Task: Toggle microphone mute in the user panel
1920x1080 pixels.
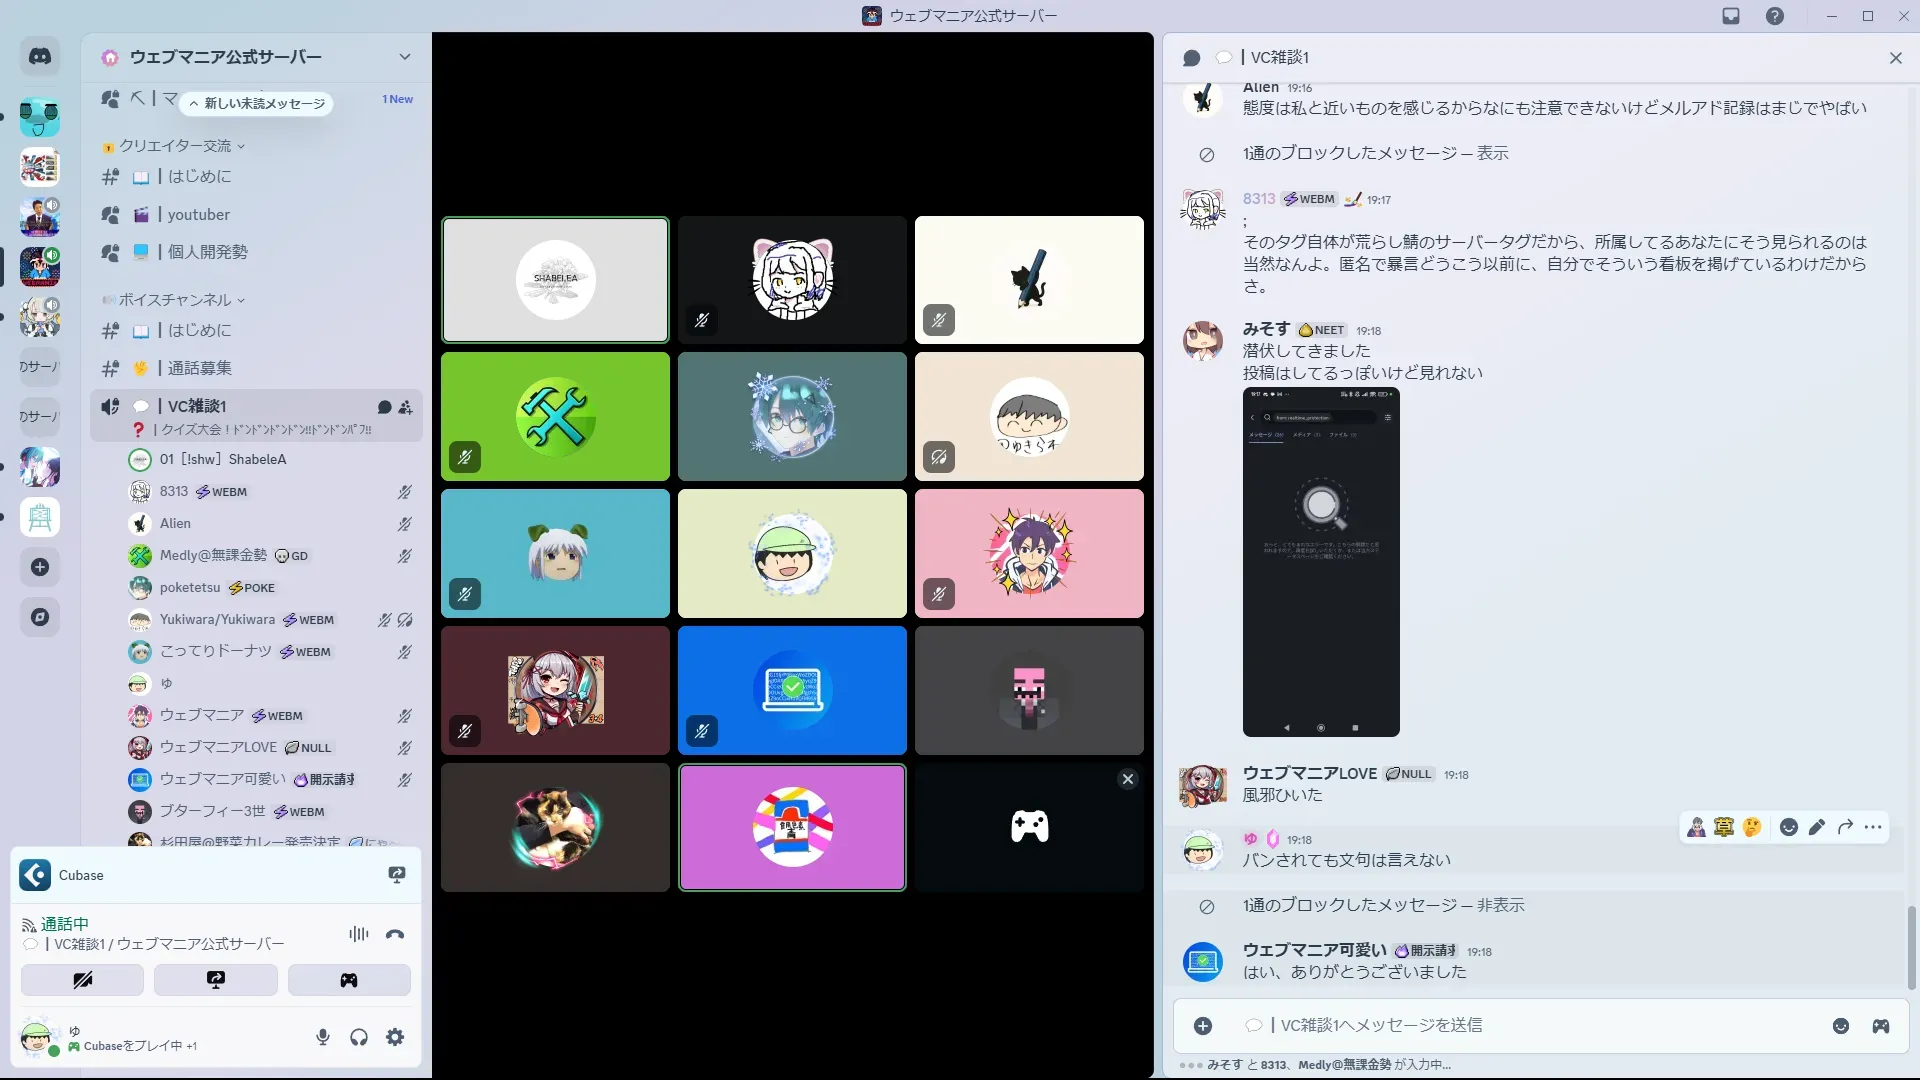Action: 322,1037
